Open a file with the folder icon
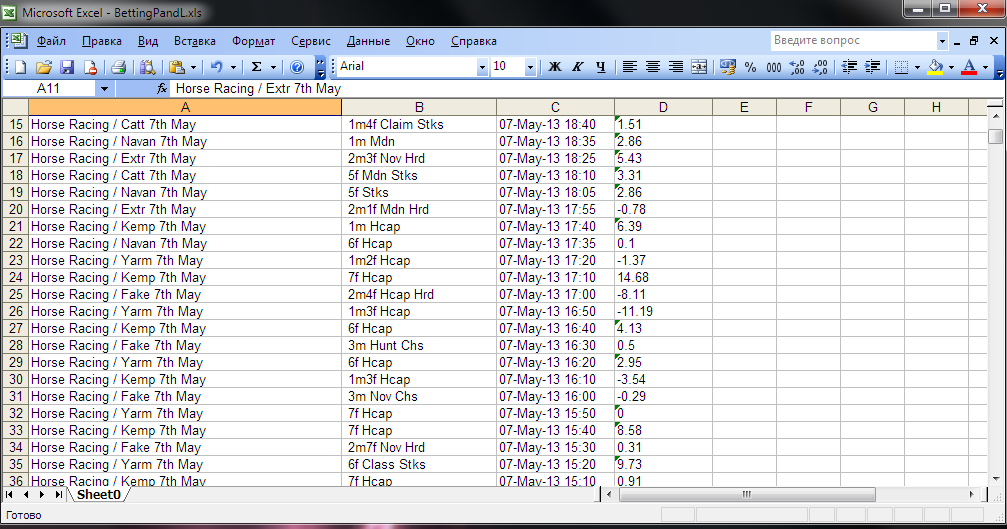1007x529 pixels. pos(44,67)
